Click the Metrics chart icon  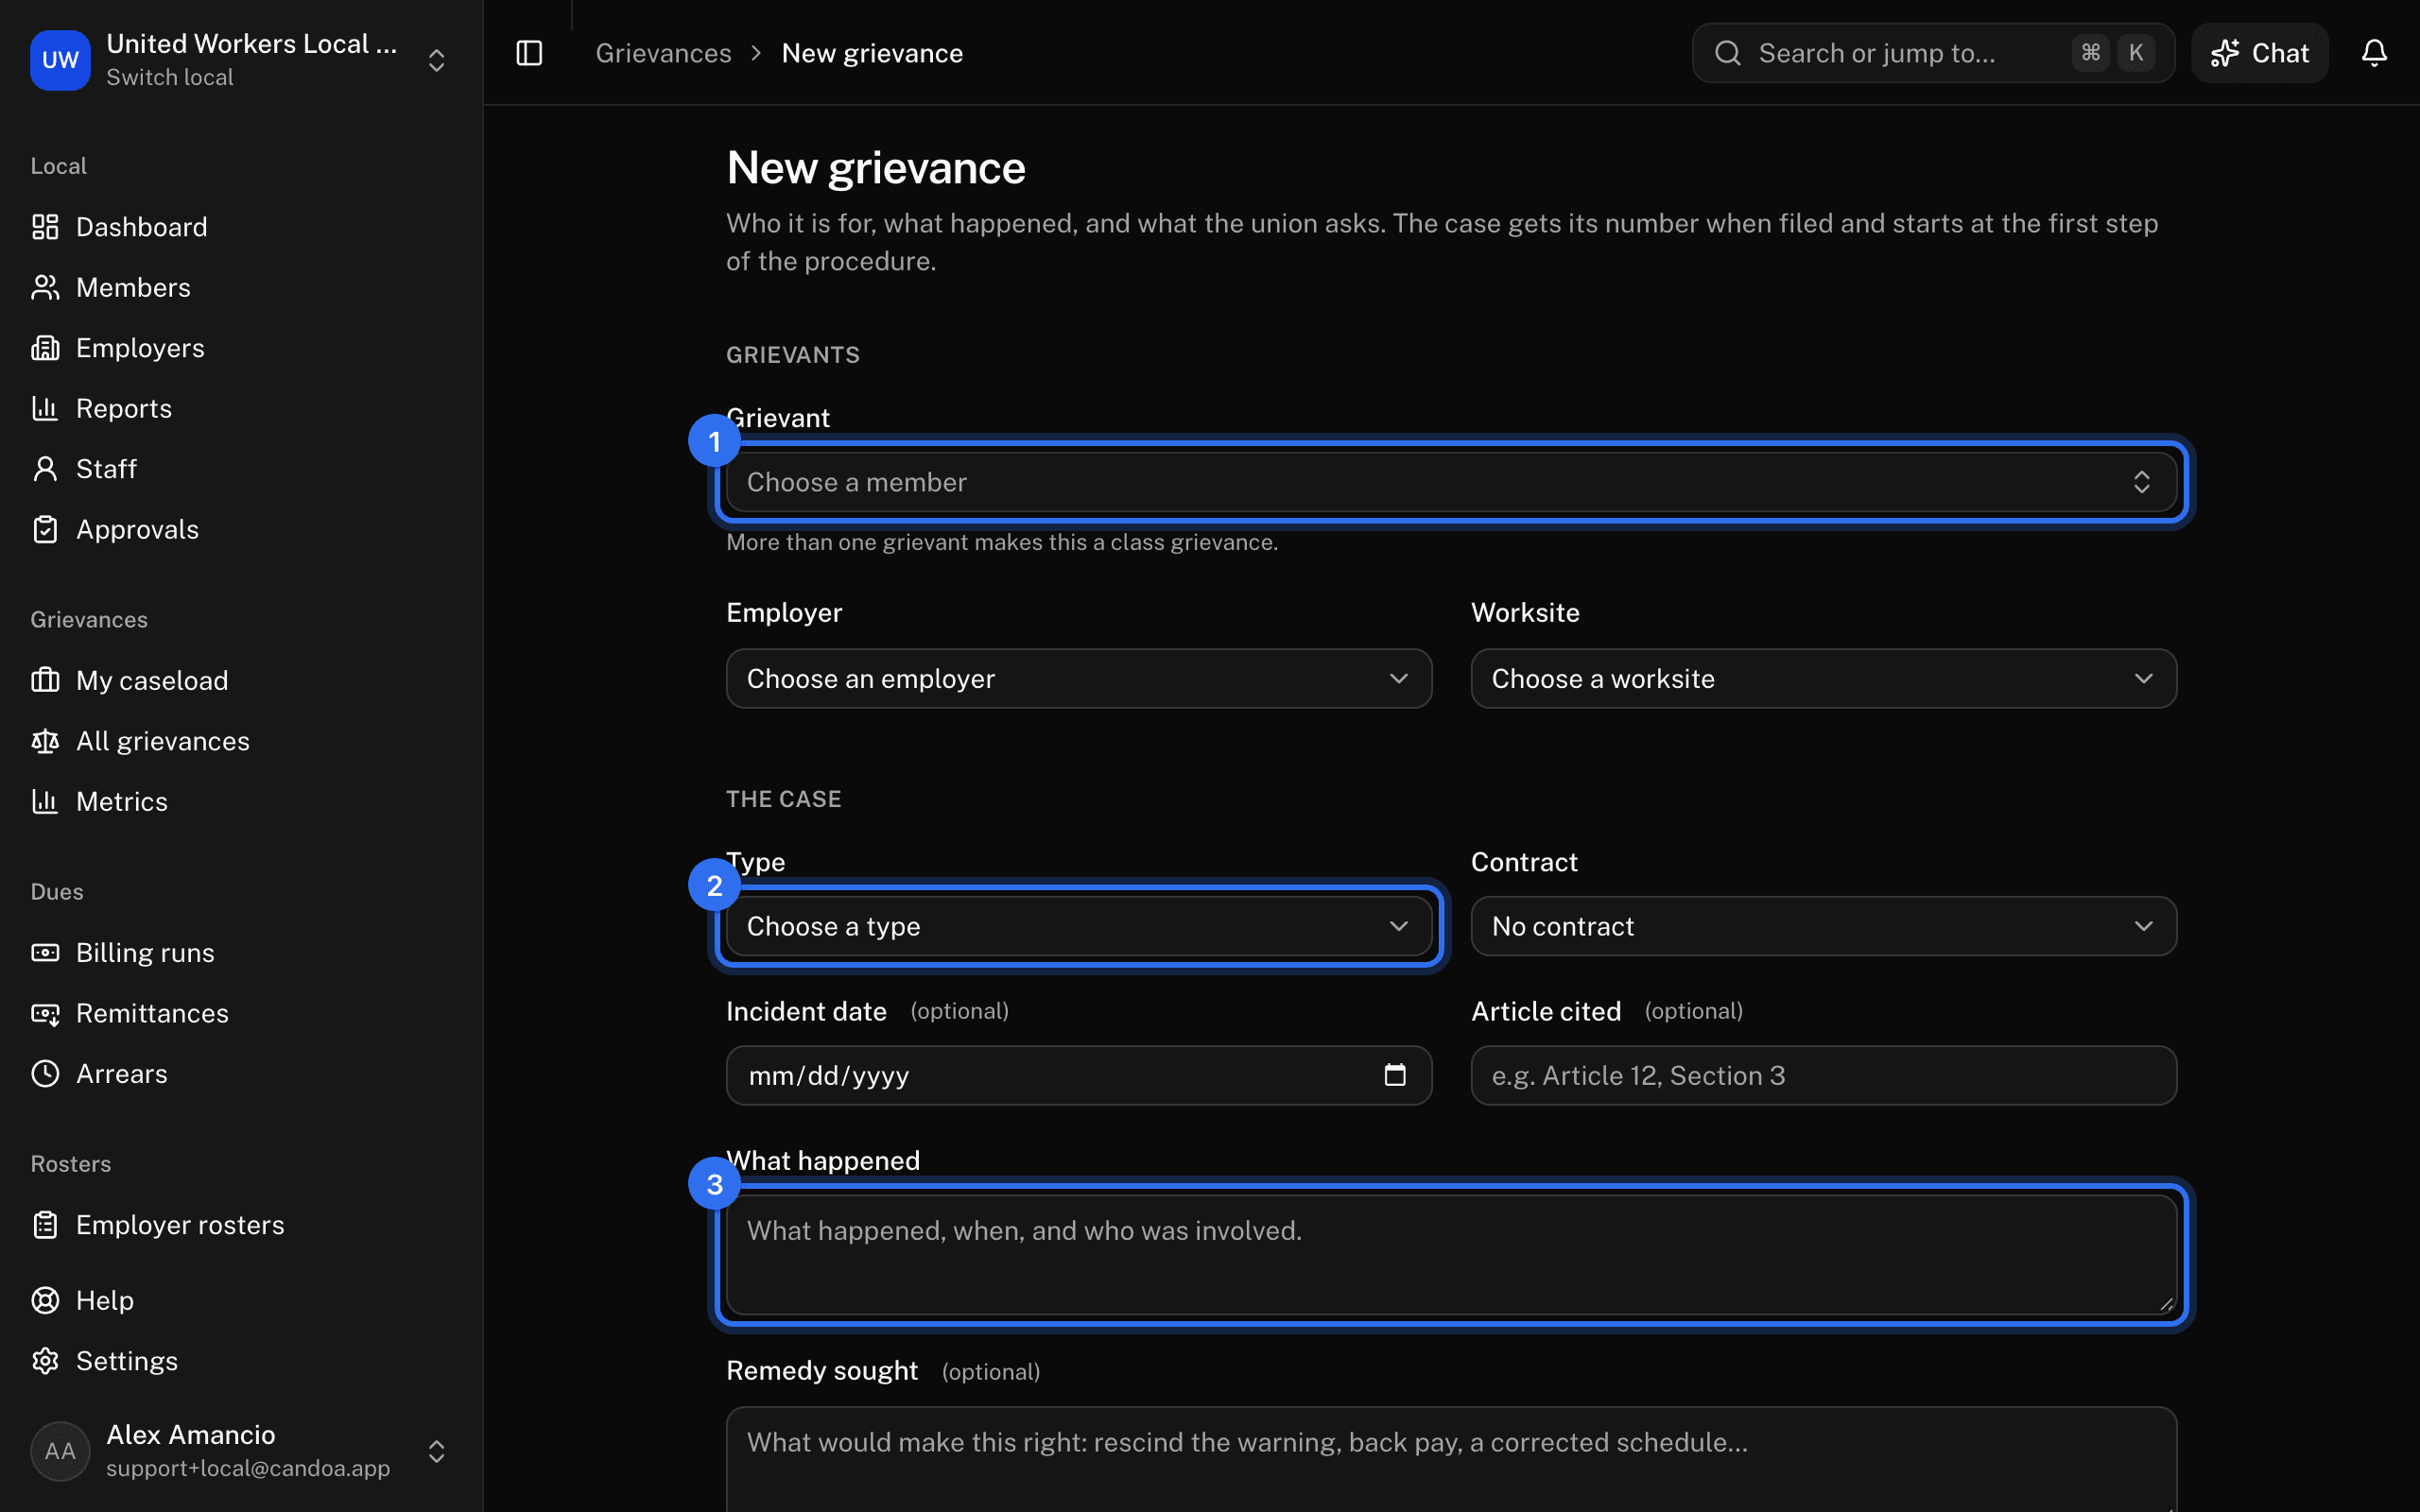(x=45, y=801)
